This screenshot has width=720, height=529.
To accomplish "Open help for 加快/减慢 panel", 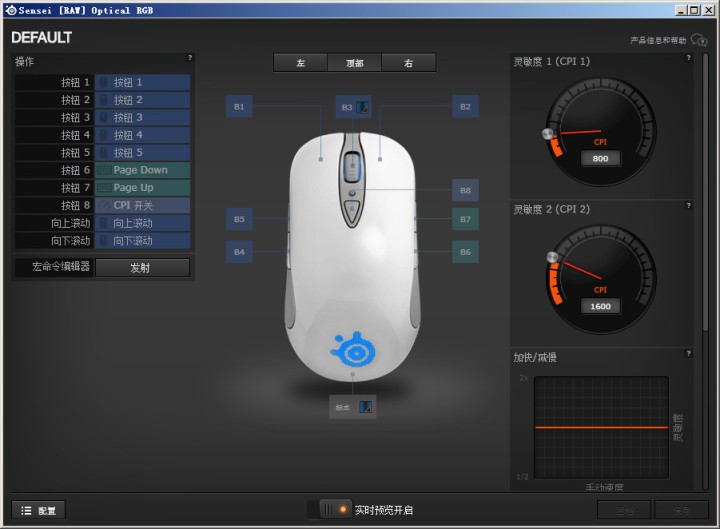I will tap(688, 353).
